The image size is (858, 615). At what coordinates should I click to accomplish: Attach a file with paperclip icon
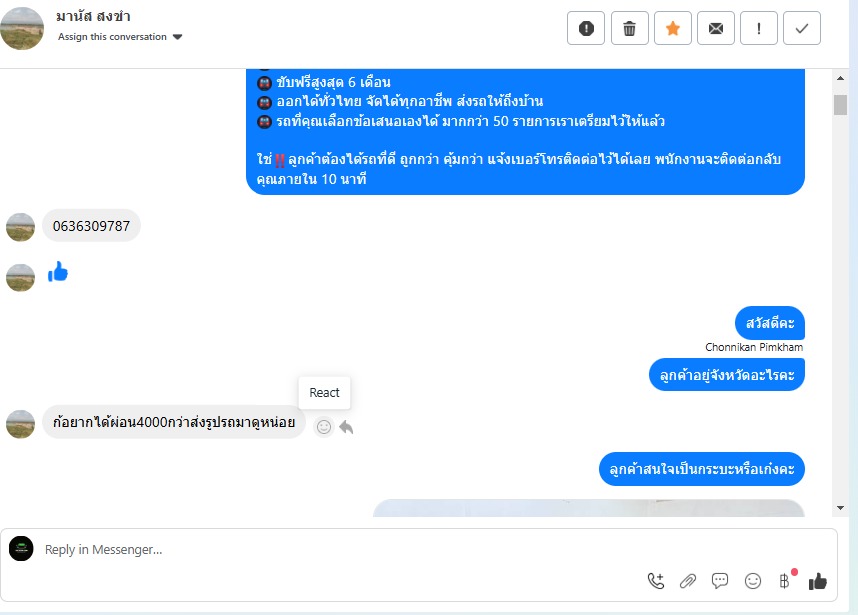(688, 581)
